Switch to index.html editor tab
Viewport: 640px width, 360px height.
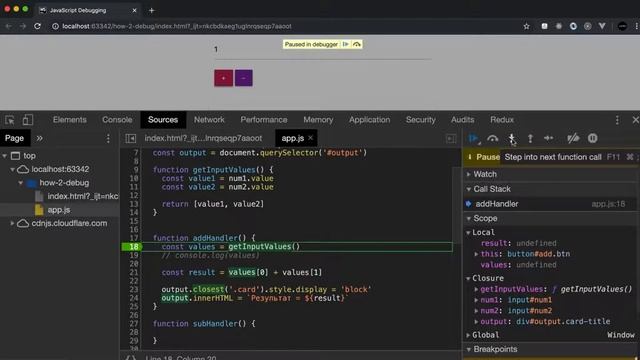(203, 138)
